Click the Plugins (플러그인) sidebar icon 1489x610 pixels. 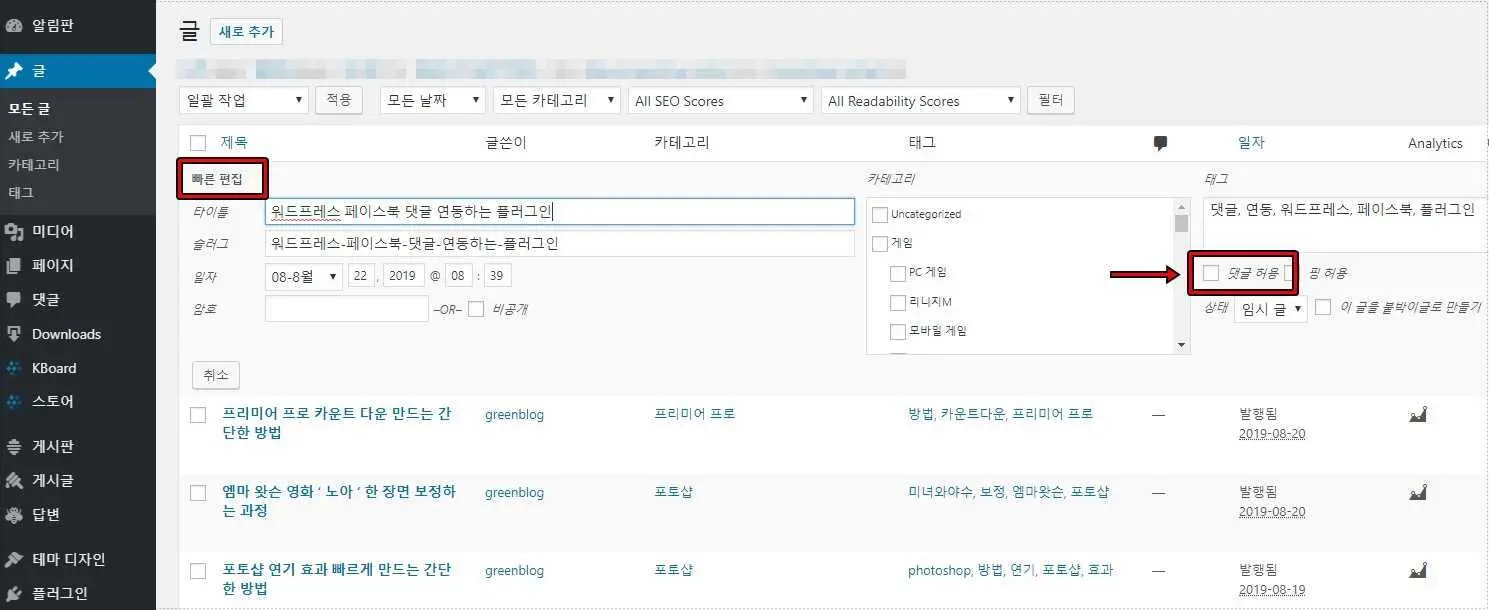14,592
